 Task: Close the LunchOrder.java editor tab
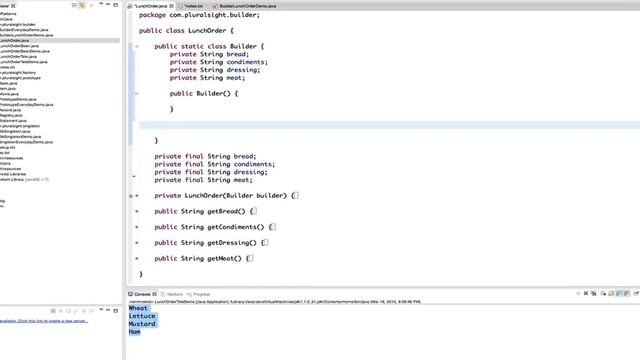tap(171, 6)
